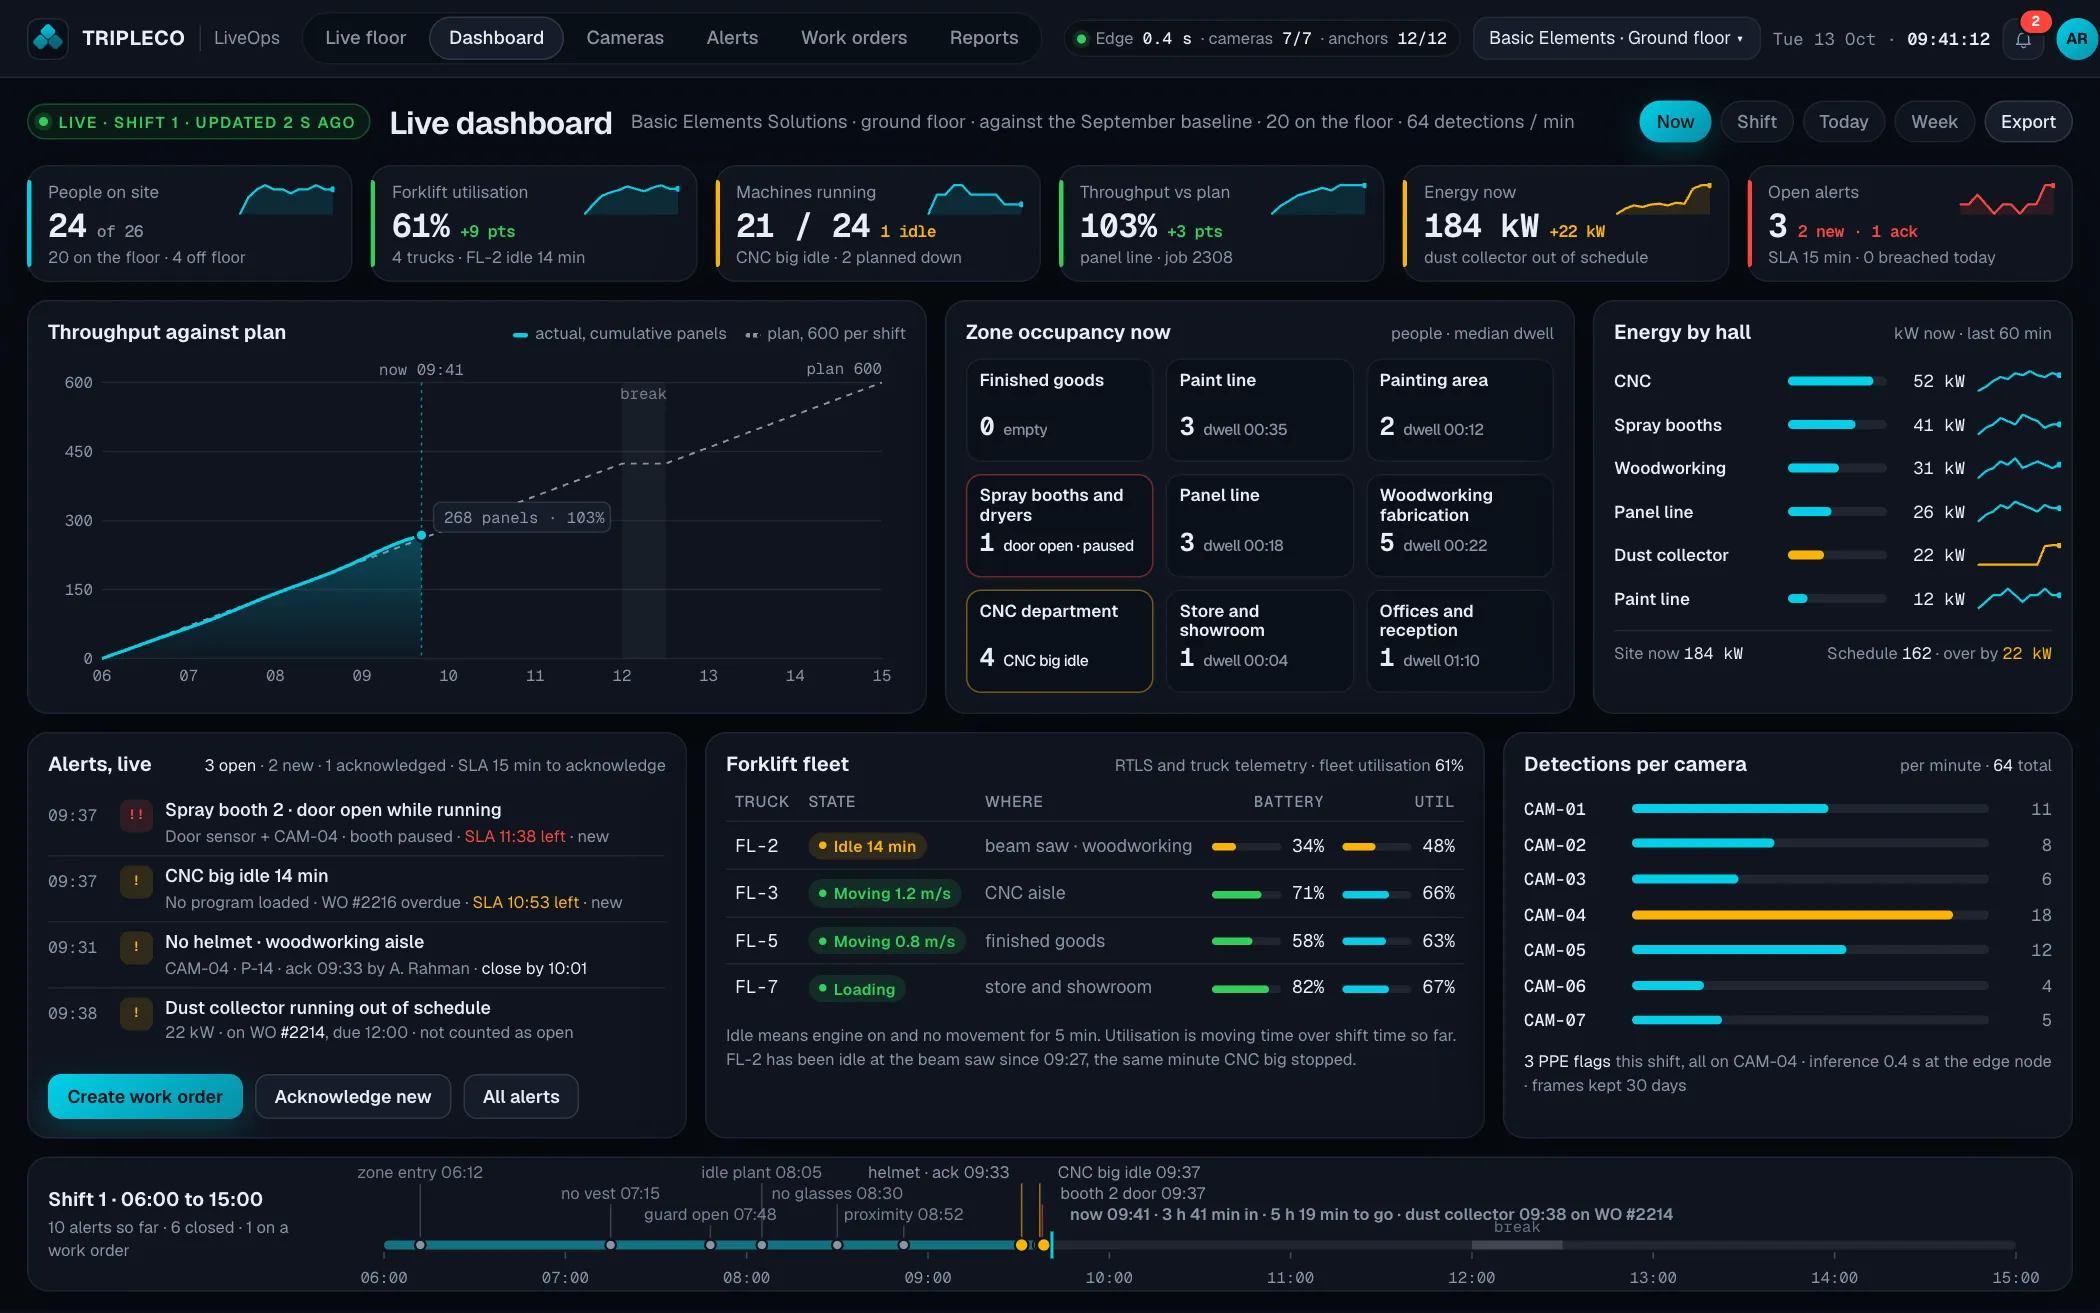Go to the Alerts tab
Viewport: 2100px width, 1313px height.
(732, 38)
